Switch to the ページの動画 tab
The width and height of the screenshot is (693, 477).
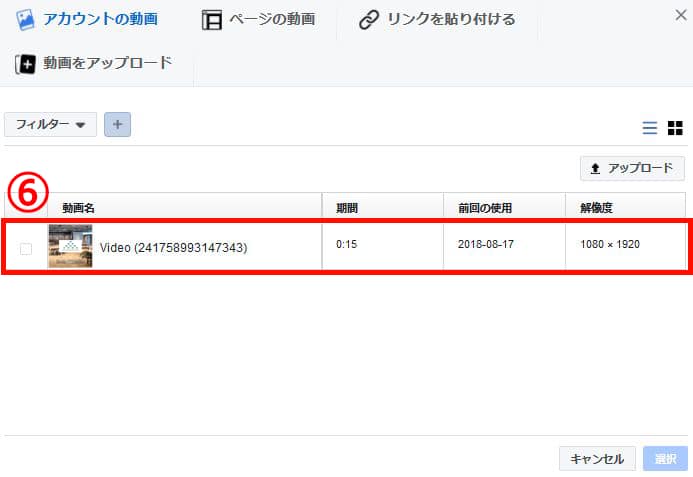pyautogui.click(x=272, y=19)
